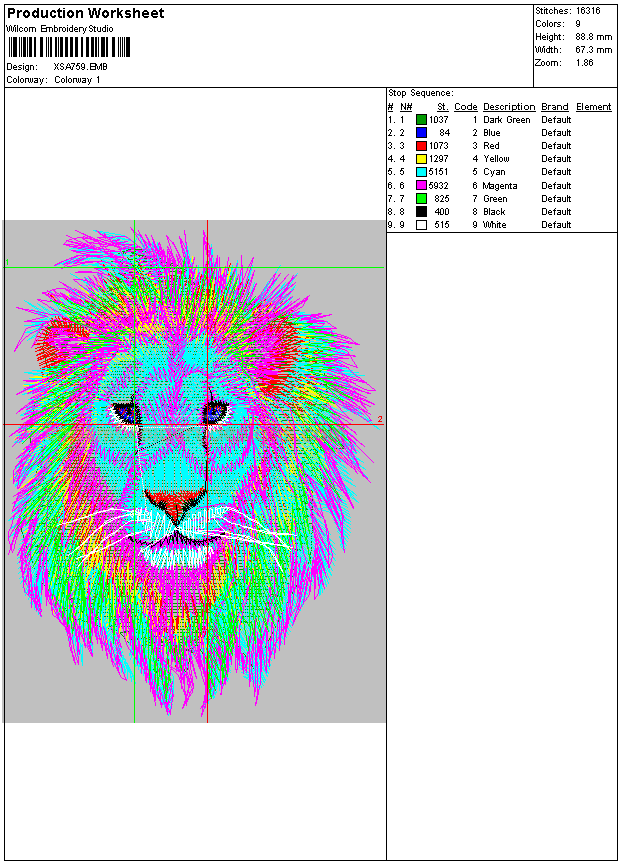The image size is (620, 861).
Task: Click the 'Brand' column header
Action: pos(555,107)
